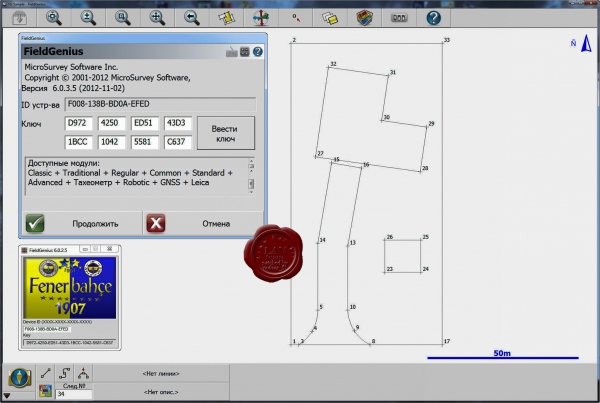
Task: Click the blue help icon in FieldGenius dialog
Action: 258,52
